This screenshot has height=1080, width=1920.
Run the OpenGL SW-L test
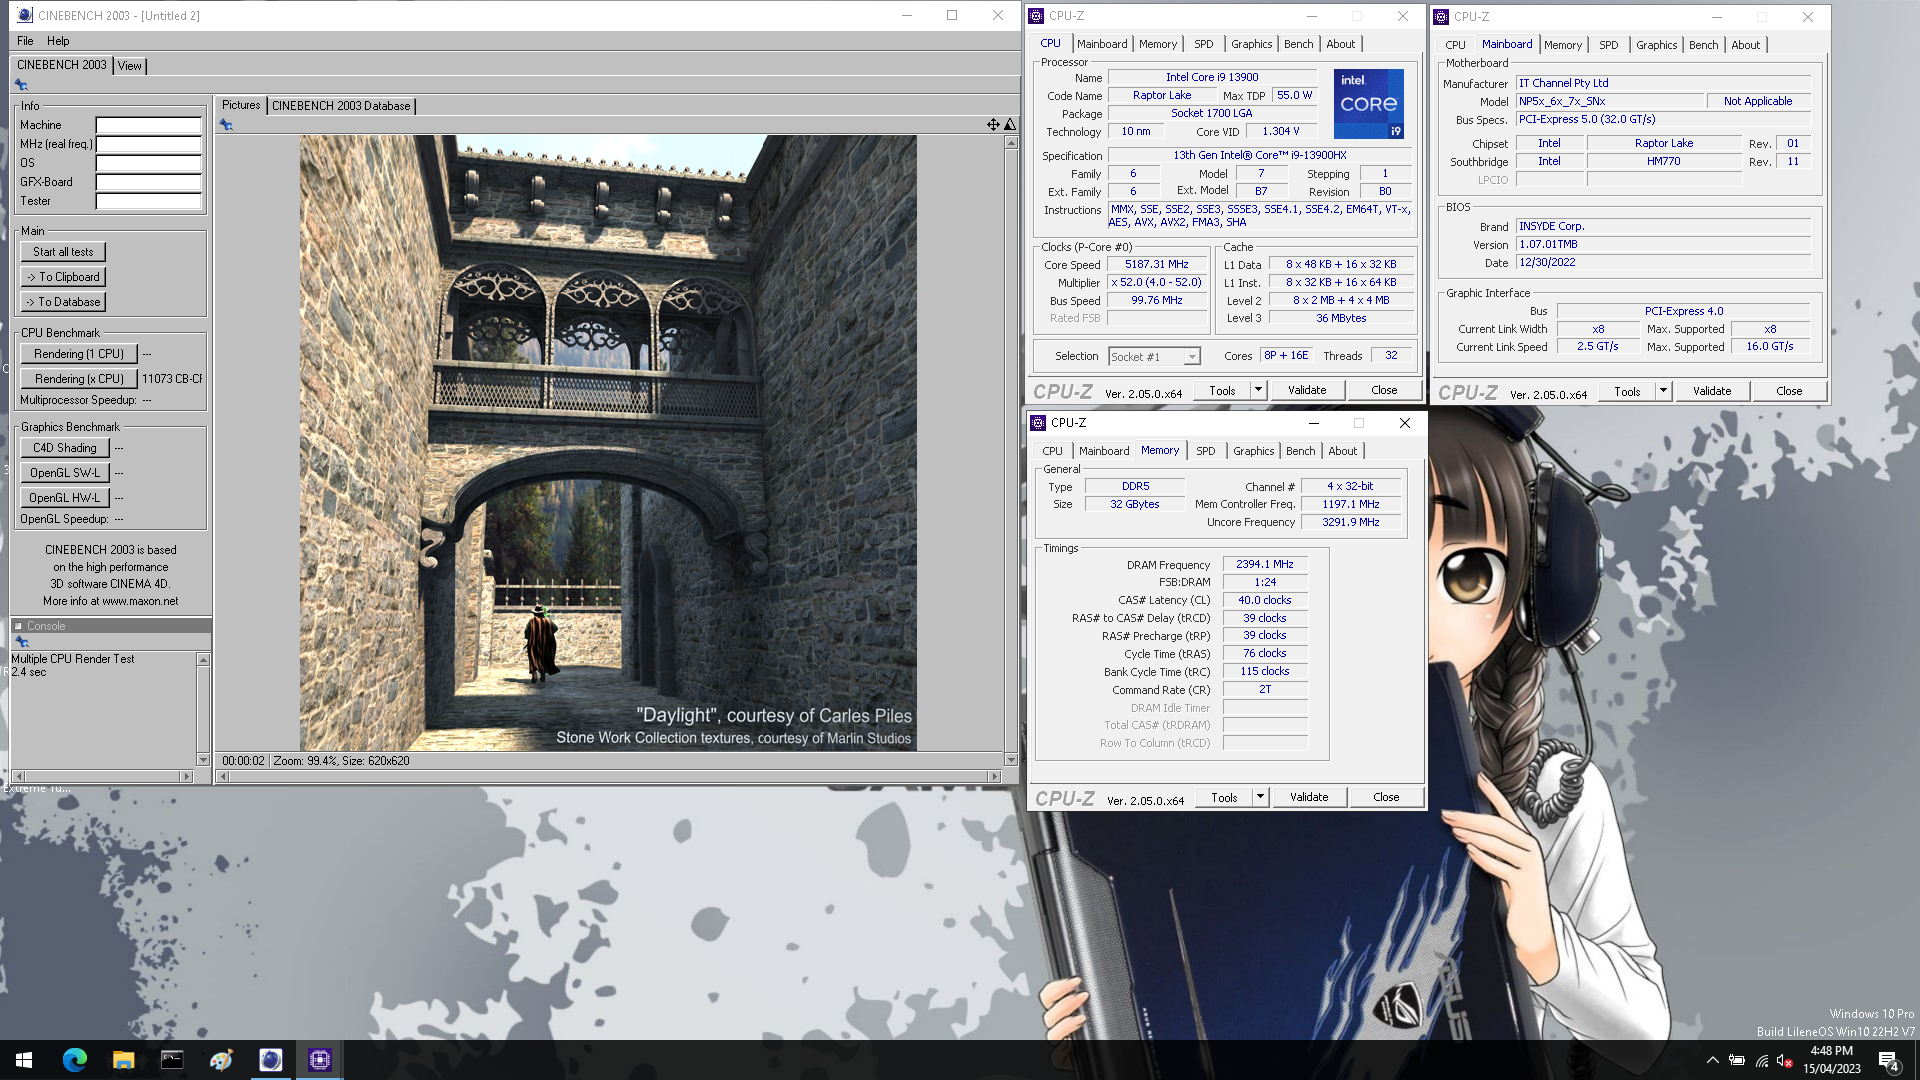tap(65, 473)
